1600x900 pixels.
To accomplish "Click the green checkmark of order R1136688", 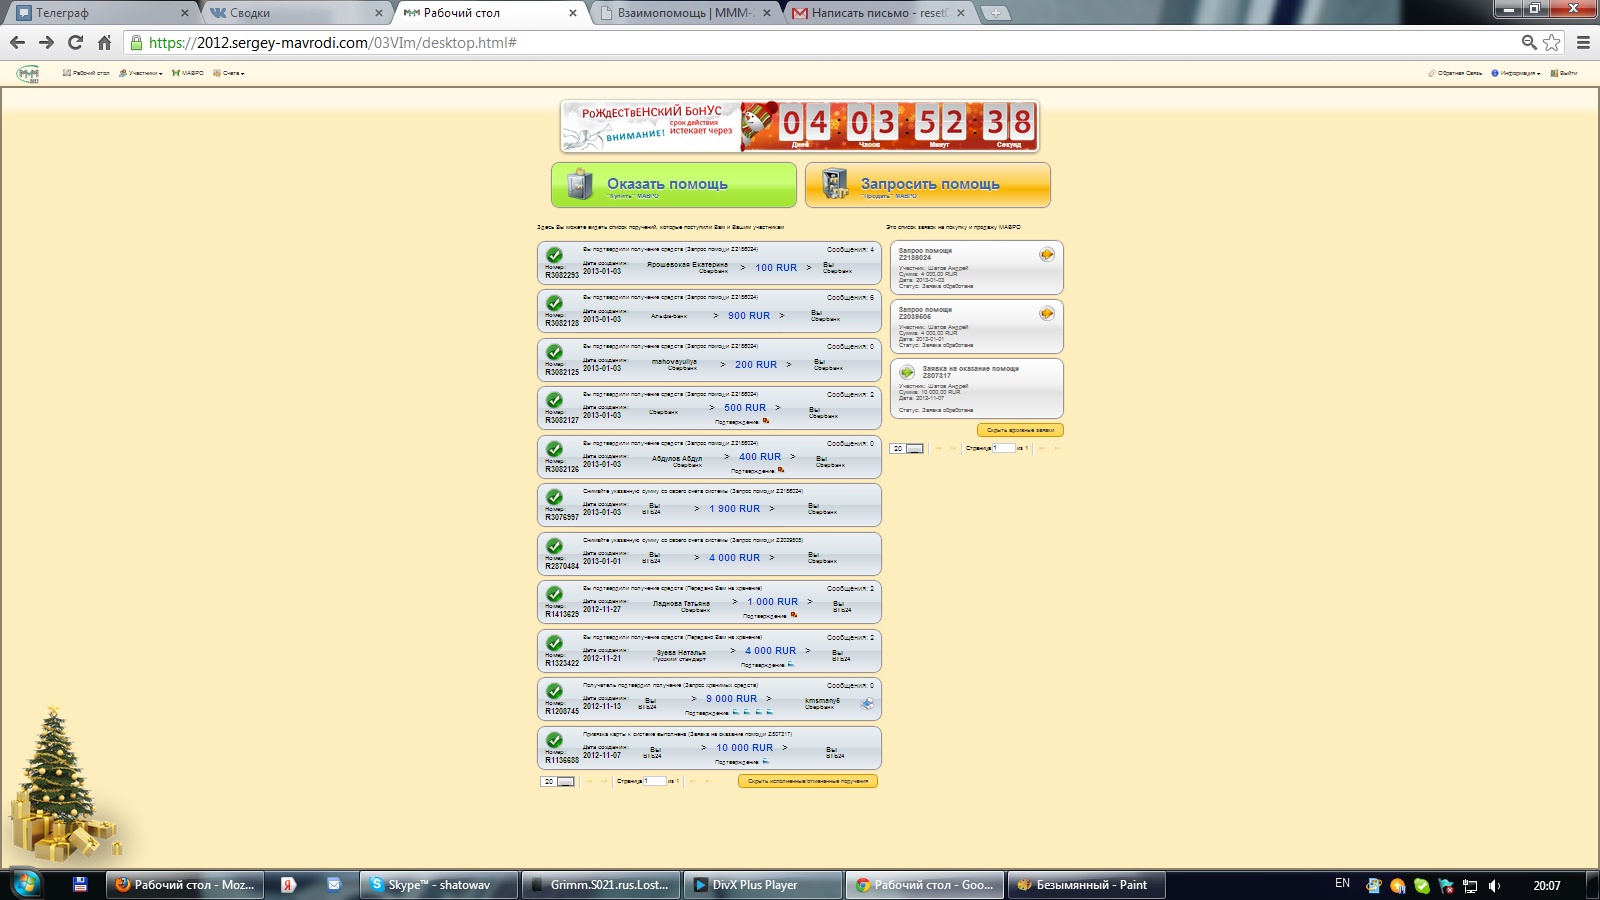I will coord(554,740).
